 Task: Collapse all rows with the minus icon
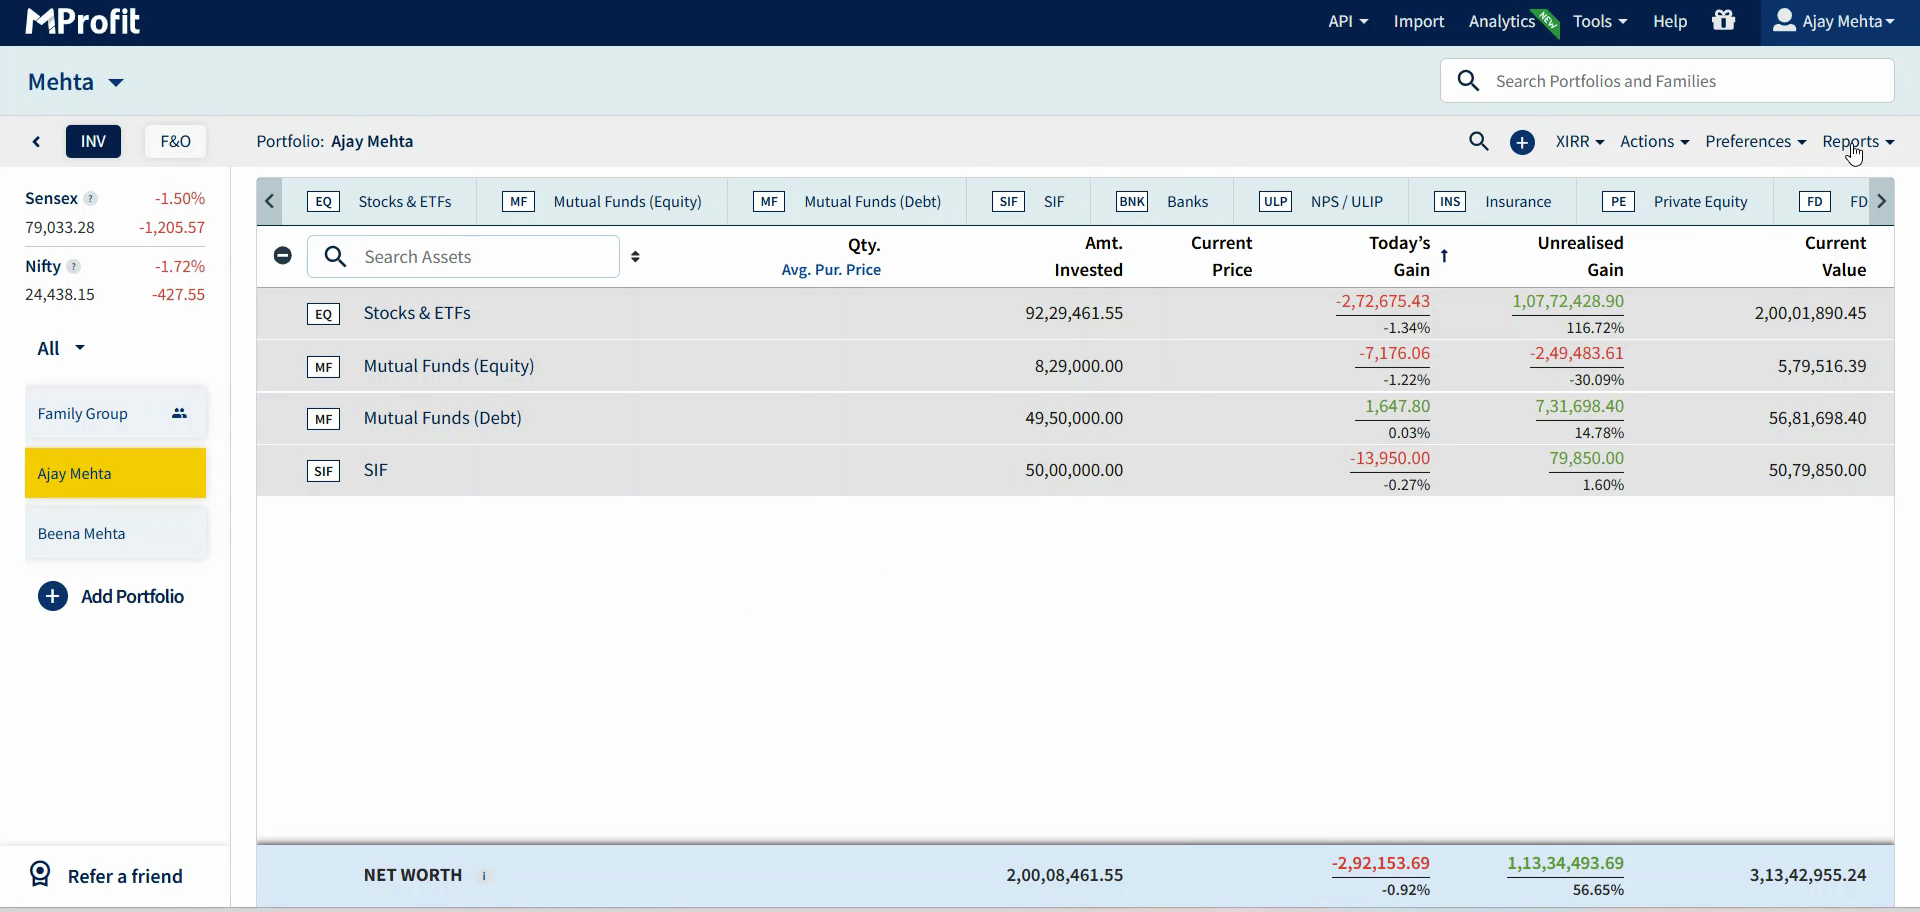click(x=283, y=256)
